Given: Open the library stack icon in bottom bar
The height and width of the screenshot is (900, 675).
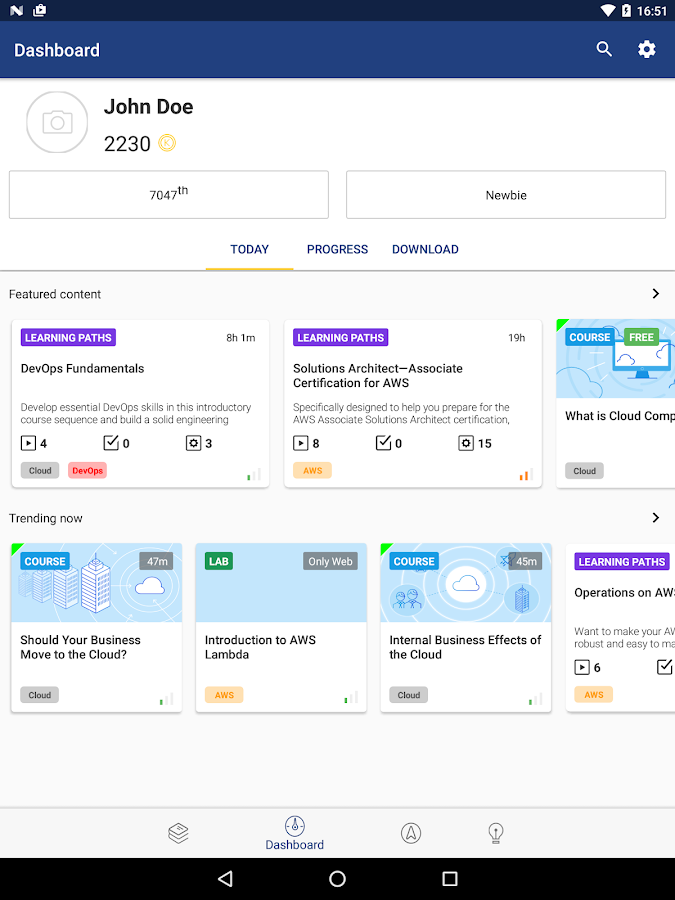Looking at the screenshot, I should (179, 832).
